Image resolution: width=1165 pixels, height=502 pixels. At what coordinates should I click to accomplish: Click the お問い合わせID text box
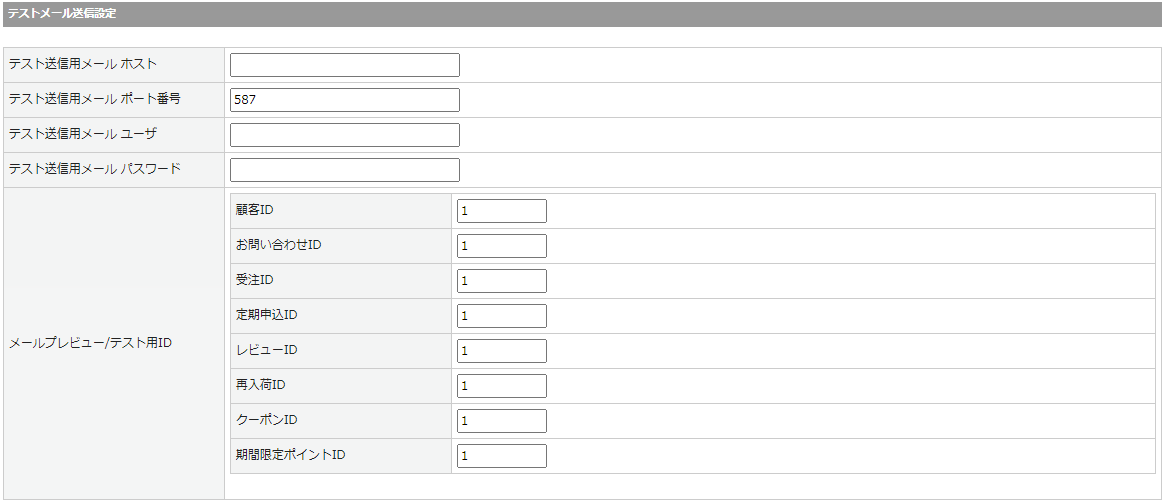501,246
